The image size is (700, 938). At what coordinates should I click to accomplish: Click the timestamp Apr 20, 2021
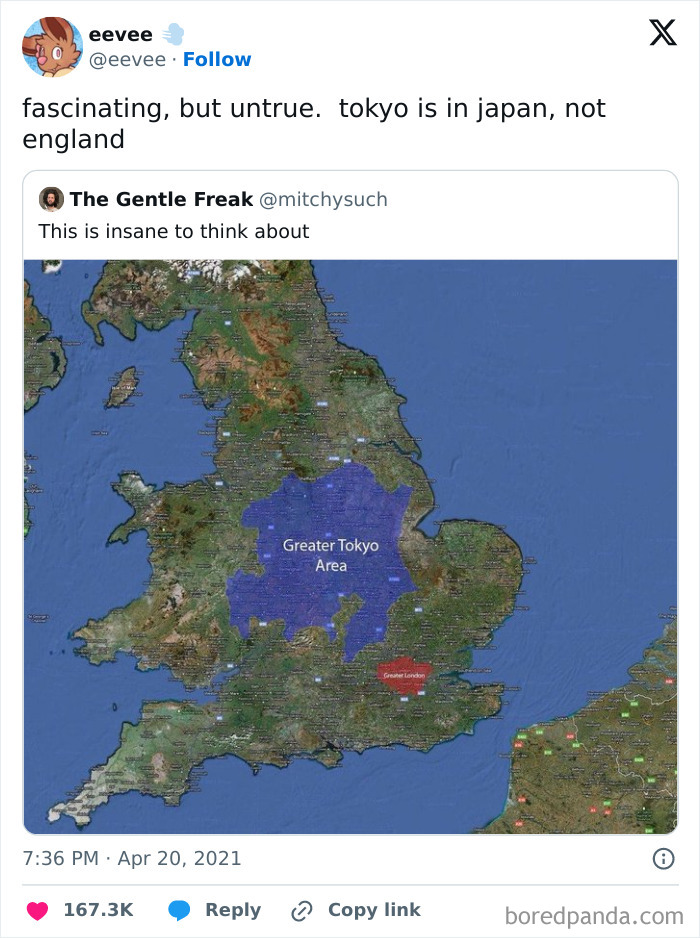tap(130, 857)
